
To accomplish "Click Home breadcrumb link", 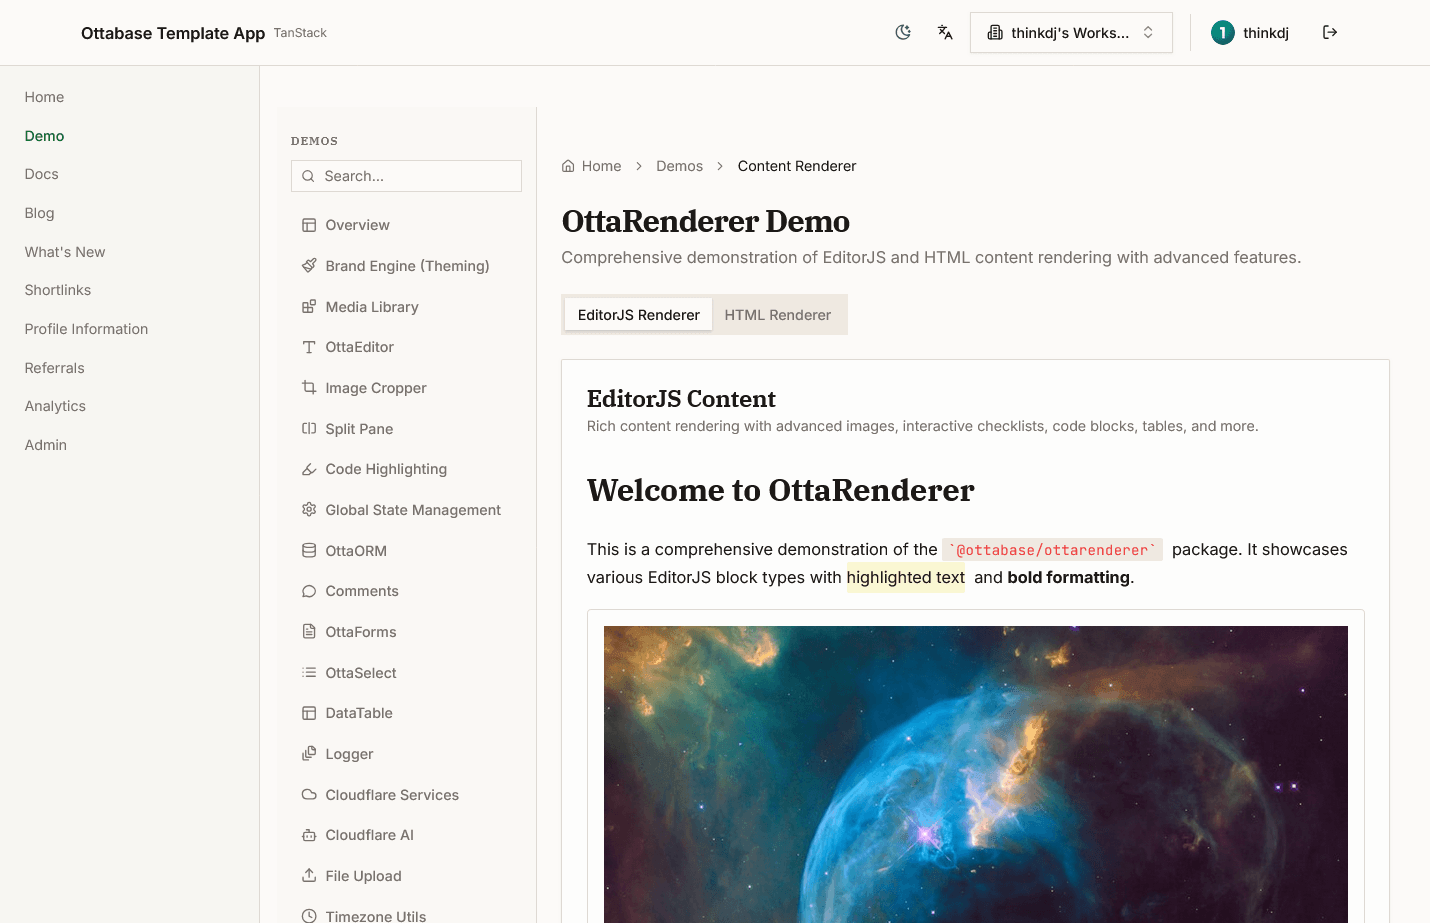I will coord(601,166).
